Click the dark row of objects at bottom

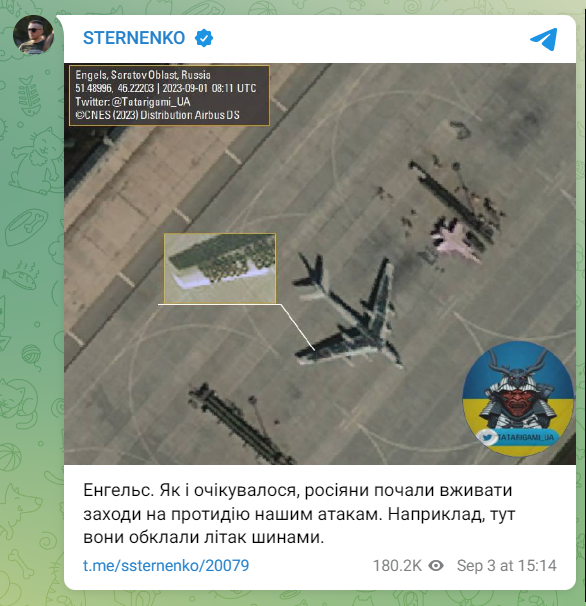pyautogui.click(x=240, y=424)
